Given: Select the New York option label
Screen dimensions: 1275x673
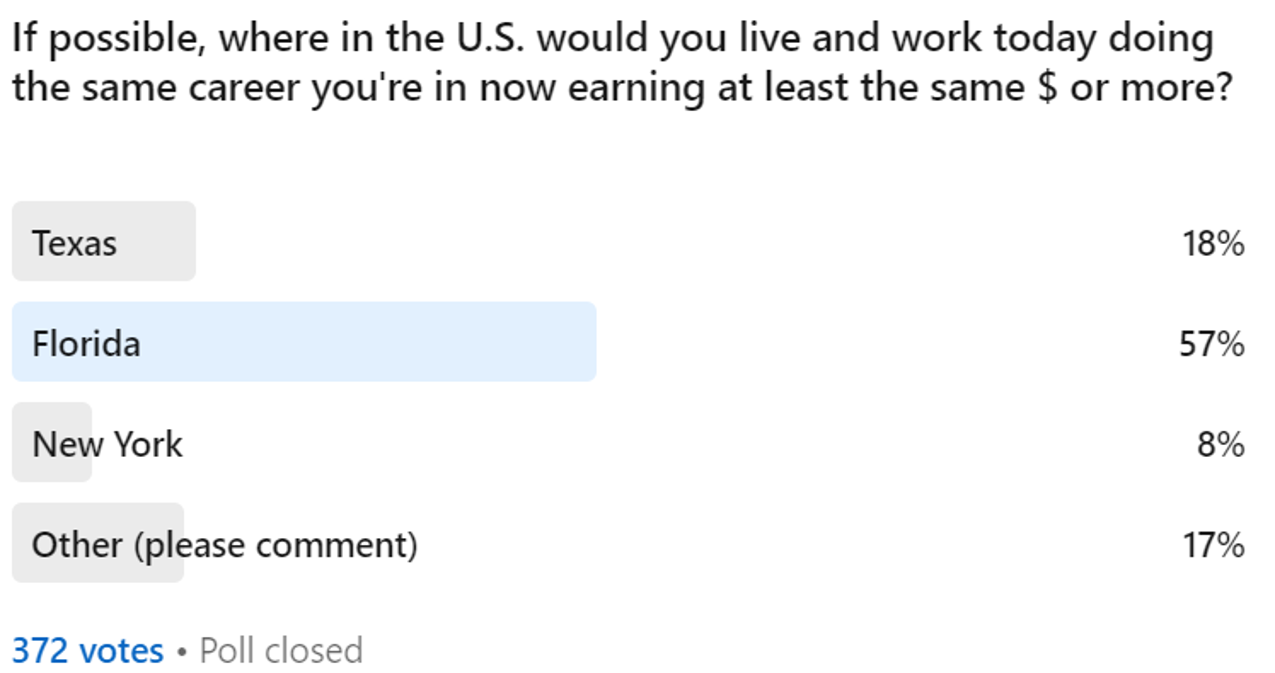Looking at the screenshot, I should pyautogui.click(x=107, y=444).
